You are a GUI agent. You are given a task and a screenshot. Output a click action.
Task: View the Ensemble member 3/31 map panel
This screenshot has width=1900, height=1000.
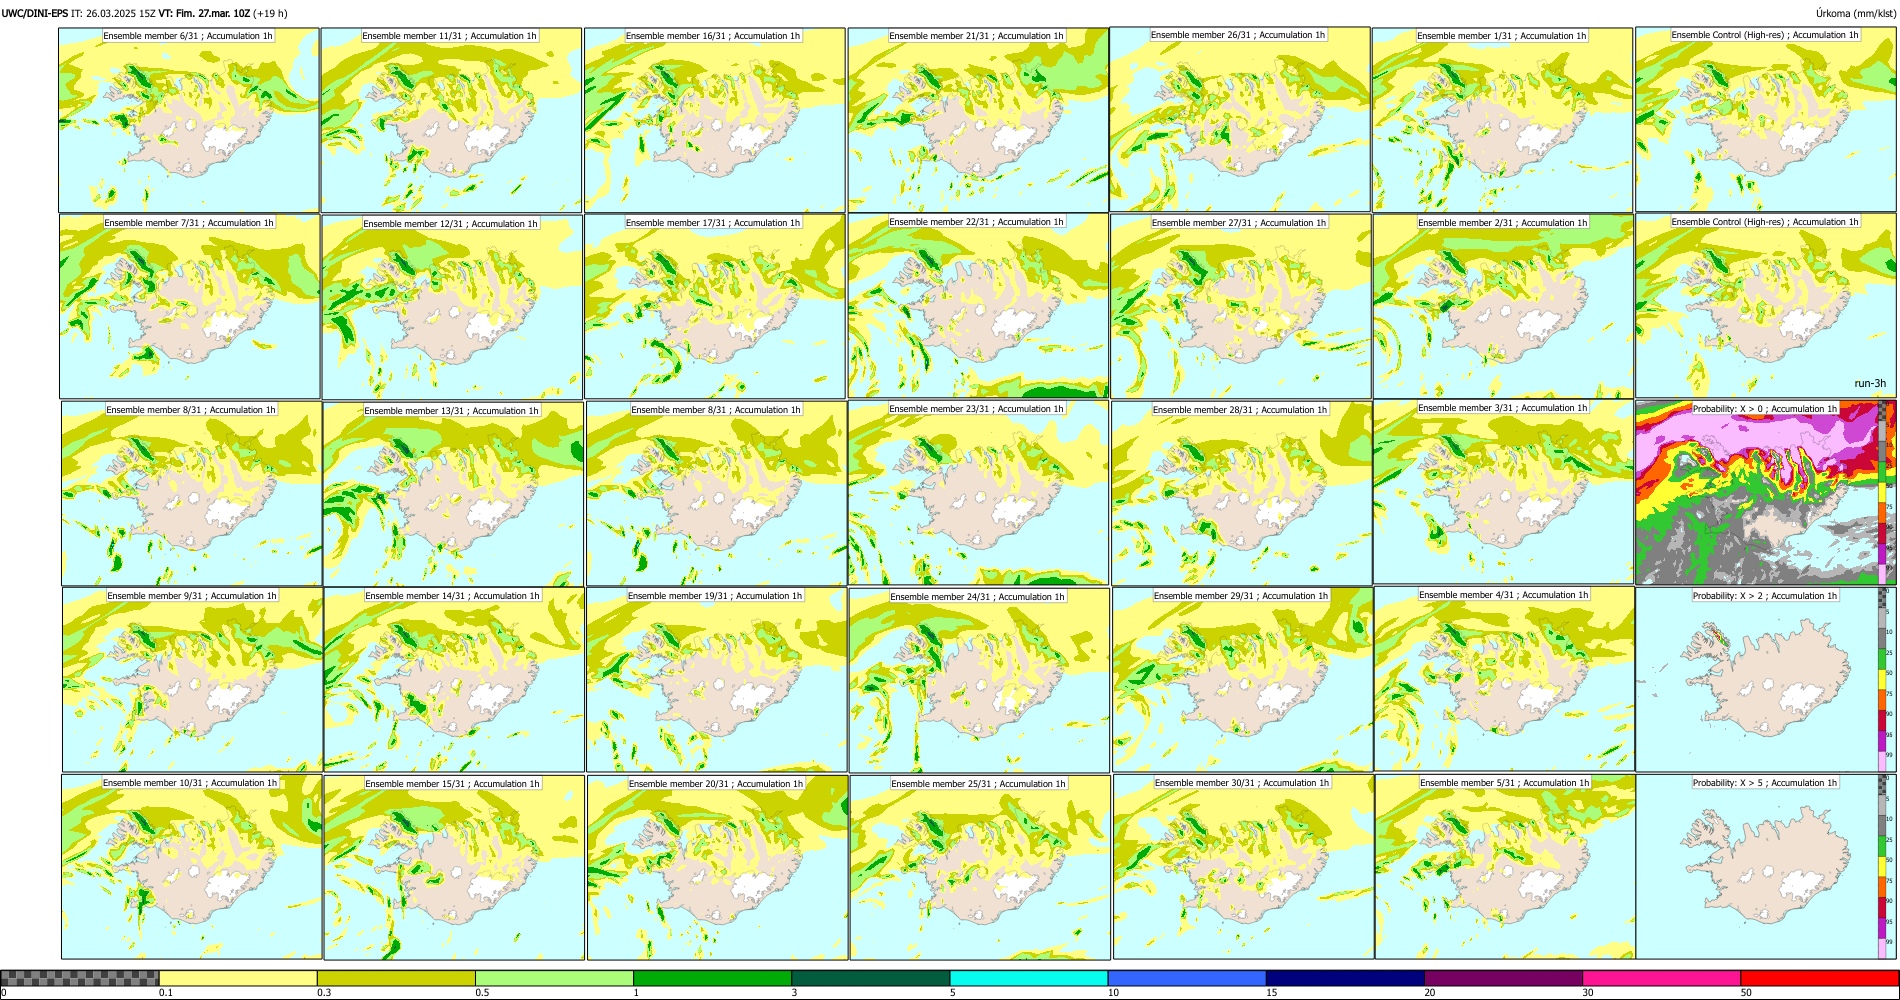1503,492
